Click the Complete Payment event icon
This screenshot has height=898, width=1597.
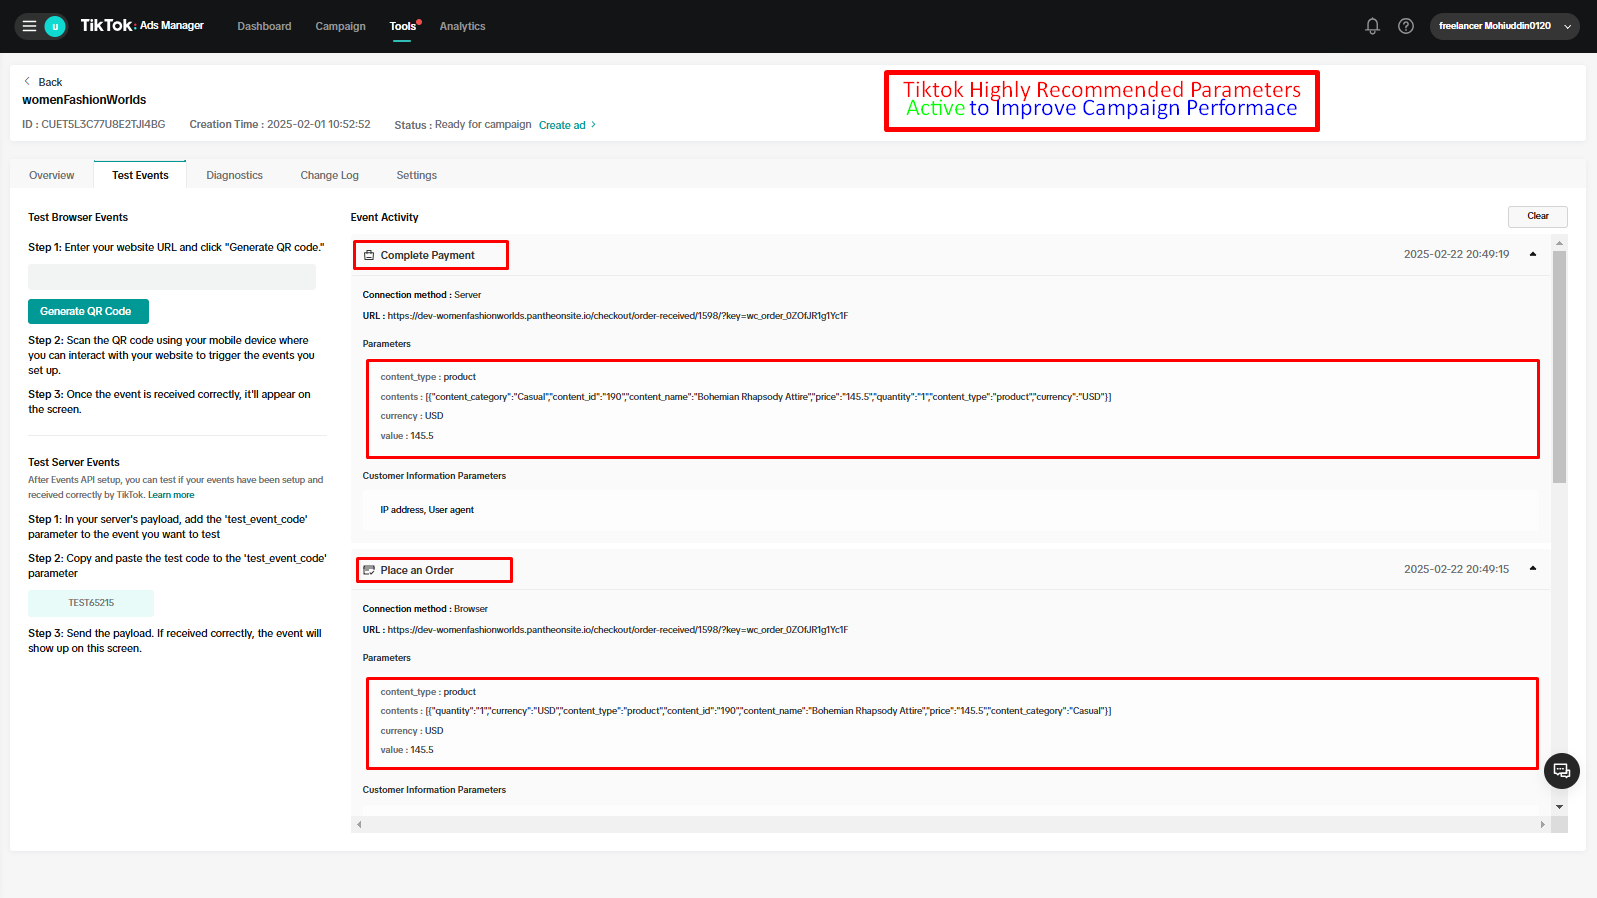click(x=369, y=256)
